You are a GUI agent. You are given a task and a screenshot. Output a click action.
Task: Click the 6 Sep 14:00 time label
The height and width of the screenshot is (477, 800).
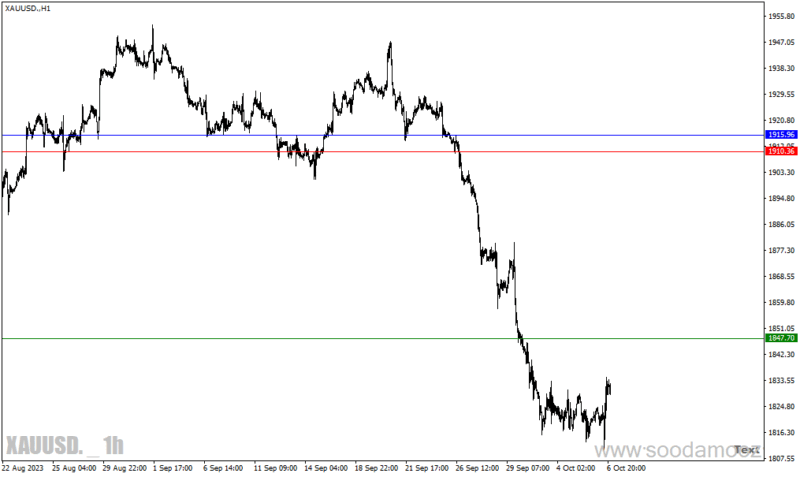tap(223, 468)
